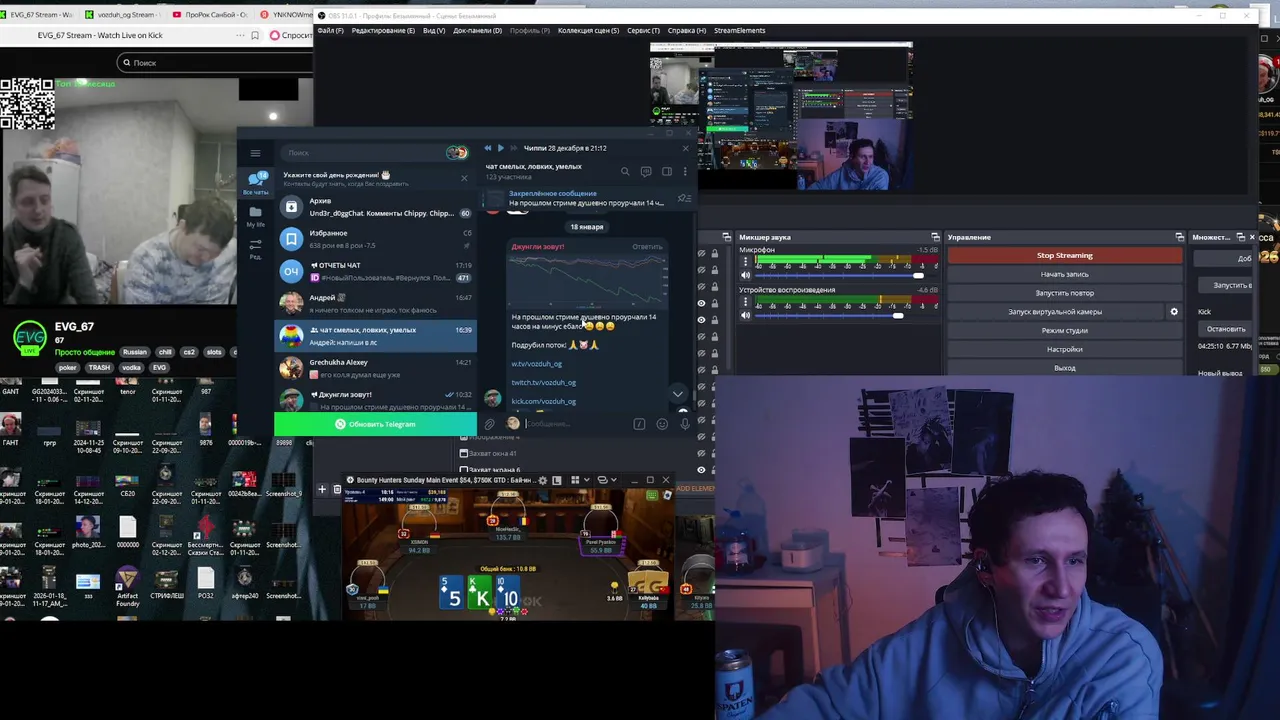Click the Telegram message input Сообщение
The height and width of the screenshot is (720, 1280).
[x=575, y=424]
